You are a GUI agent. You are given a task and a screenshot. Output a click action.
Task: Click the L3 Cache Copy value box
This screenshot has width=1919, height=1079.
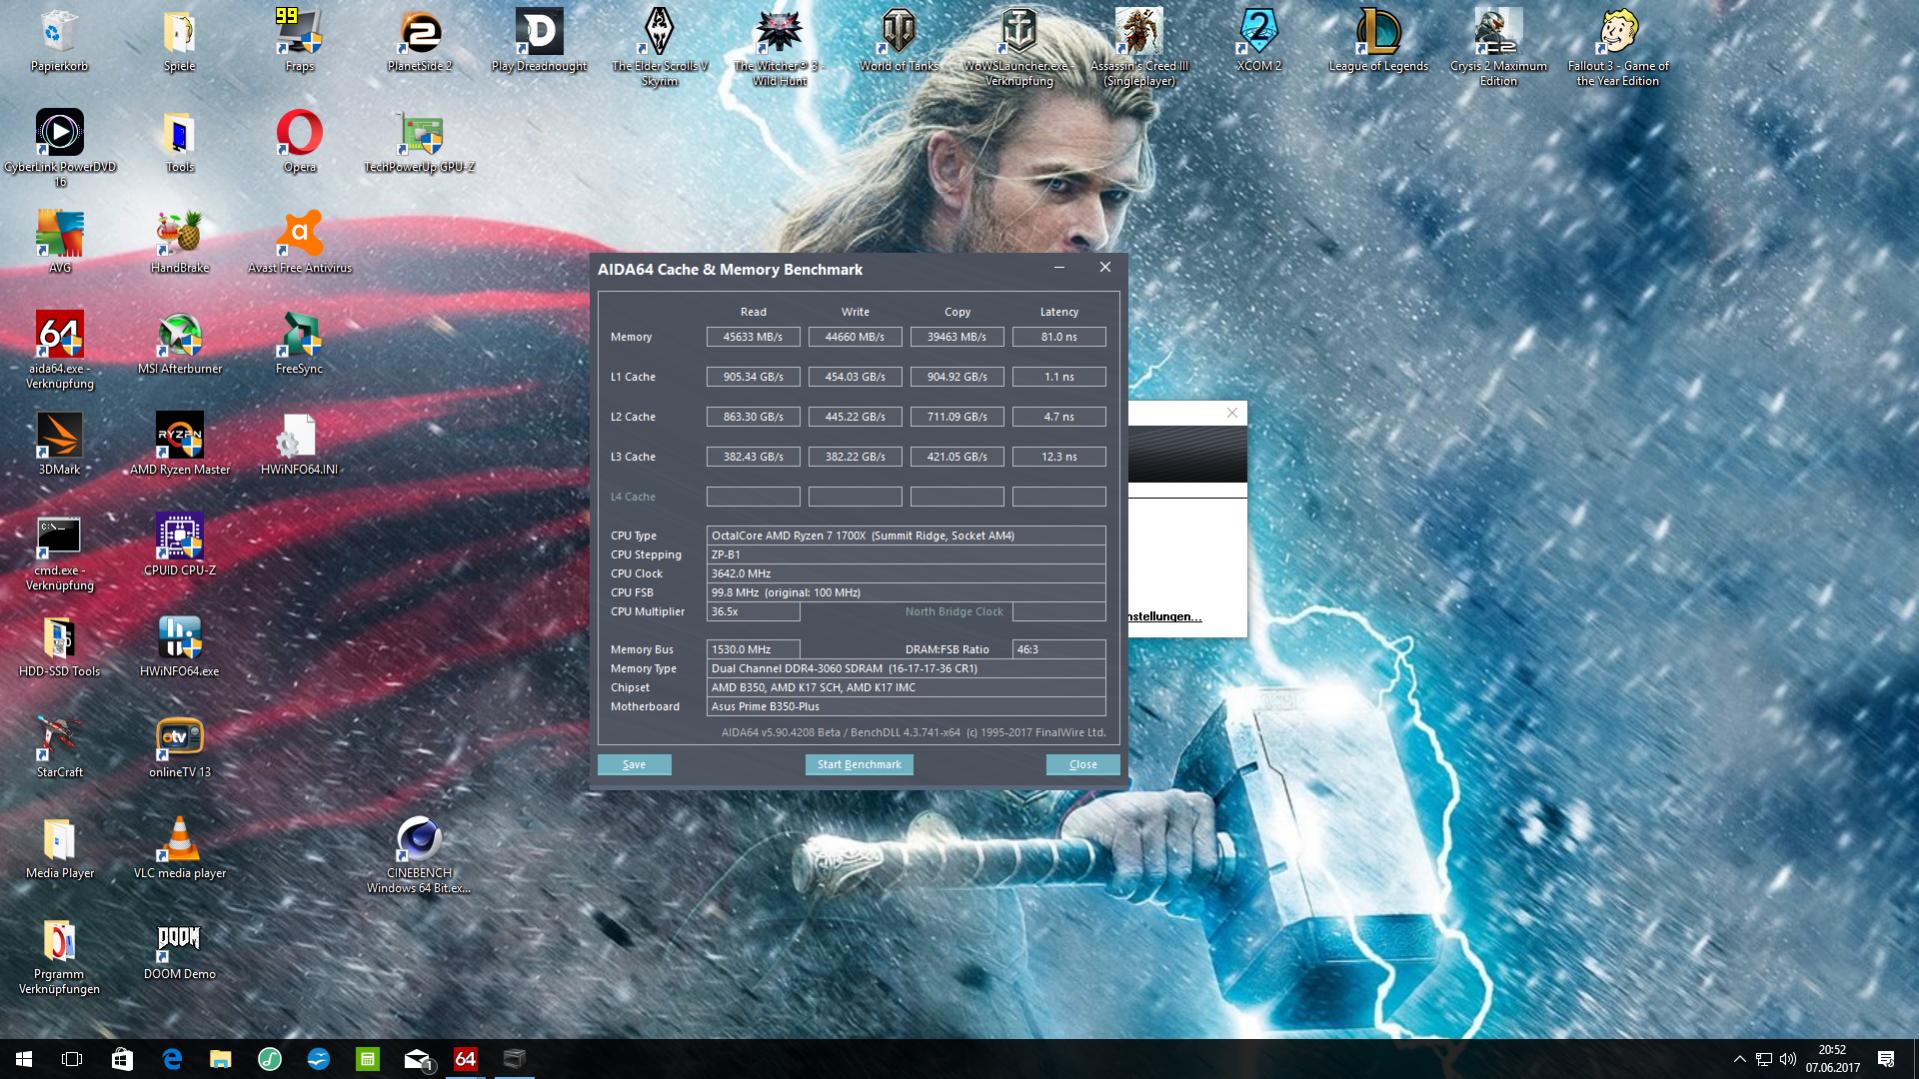point(957,457)
